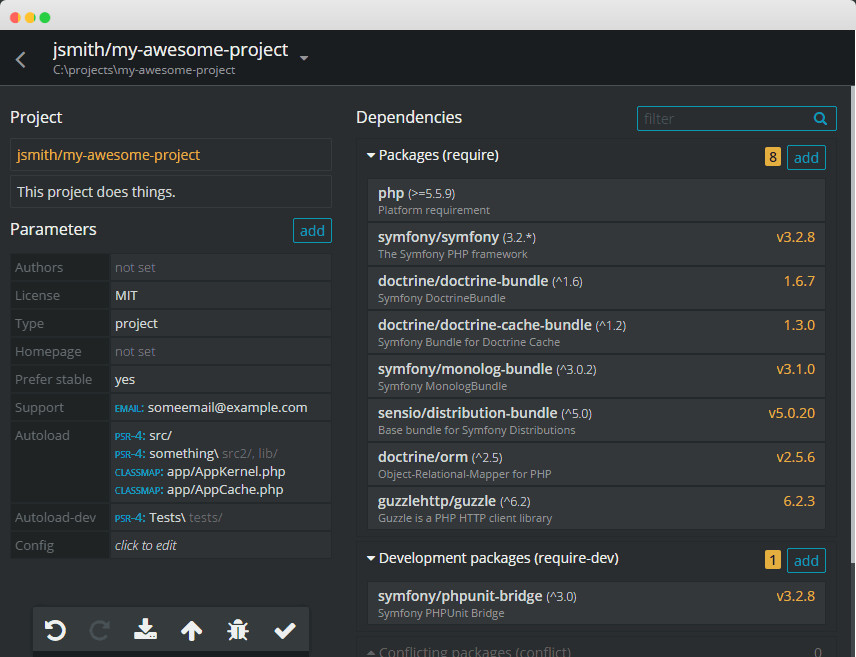
Task: Click version 6.2.3 of guzzle
Action: point(799,501)
